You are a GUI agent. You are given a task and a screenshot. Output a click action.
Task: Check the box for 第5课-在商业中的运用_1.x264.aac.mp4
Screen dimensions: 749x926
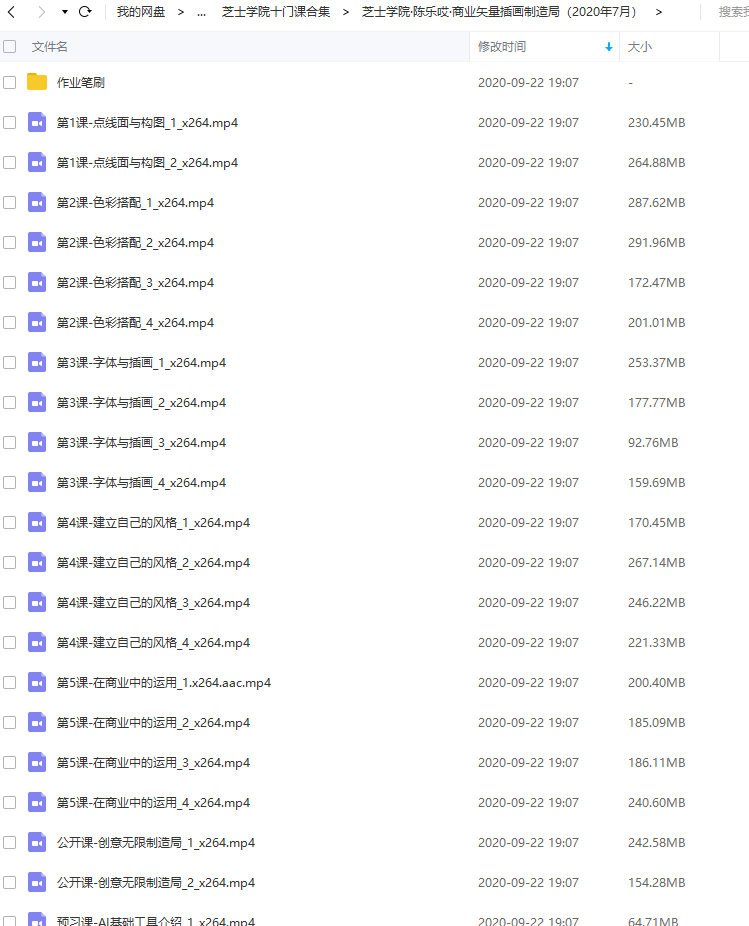[x=9, y=683]
